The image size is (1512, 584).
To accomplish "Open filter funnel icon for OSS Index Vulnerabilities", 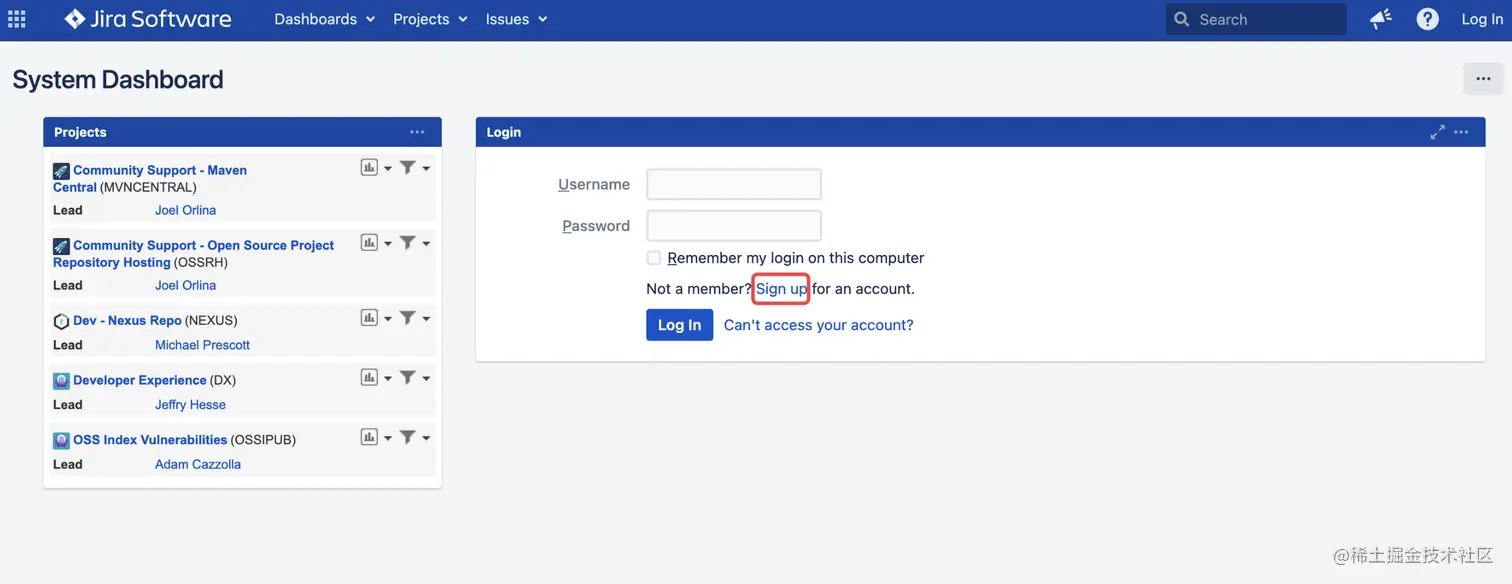I will (x=408, y=437).
